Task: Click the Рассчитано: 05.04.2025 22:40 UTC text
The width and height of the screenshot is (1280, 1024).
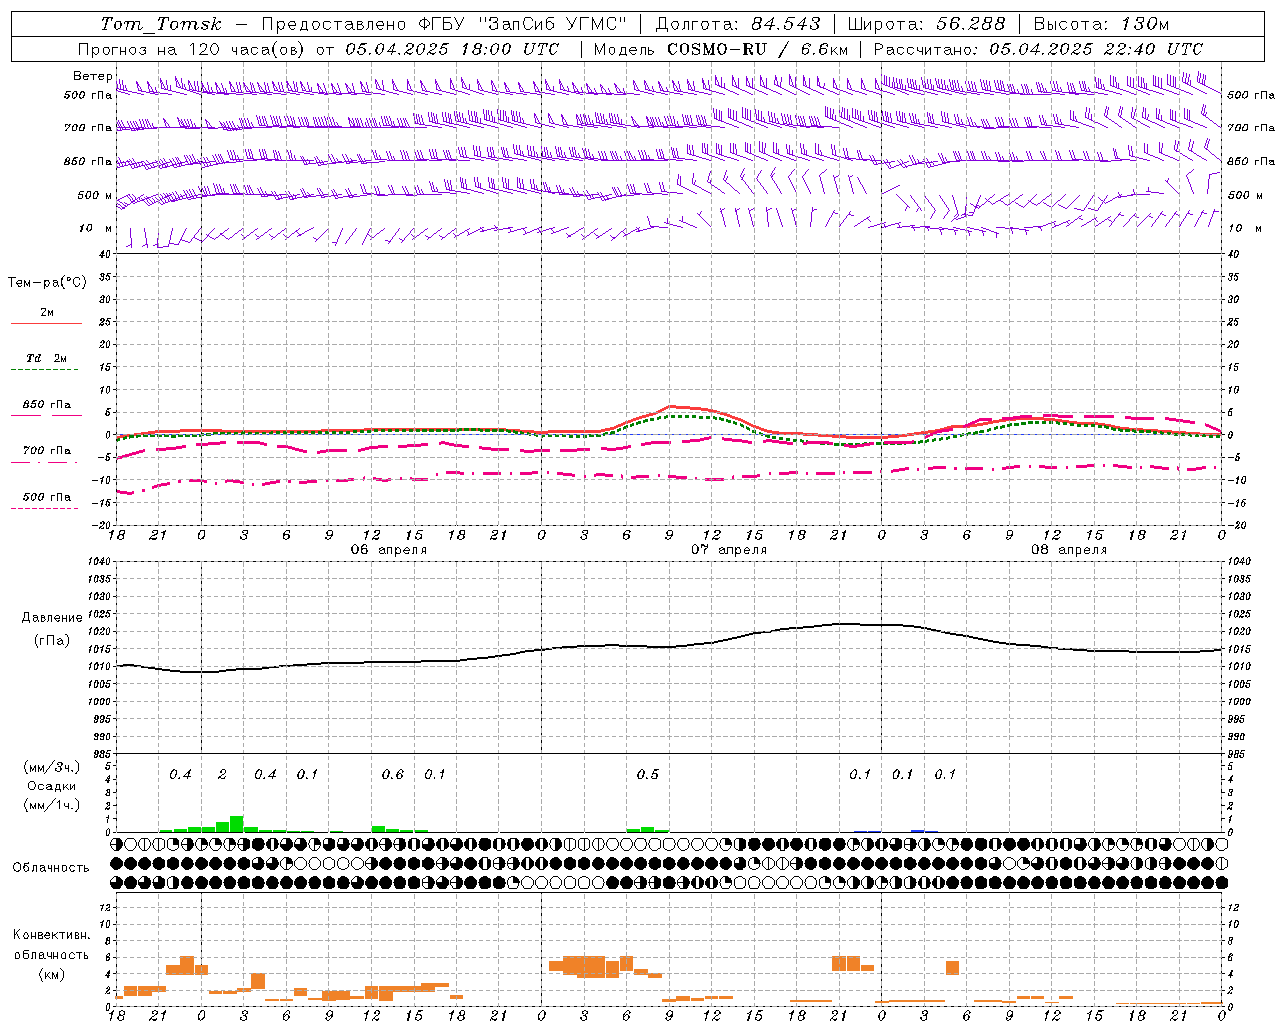Action: (1038, 49)
